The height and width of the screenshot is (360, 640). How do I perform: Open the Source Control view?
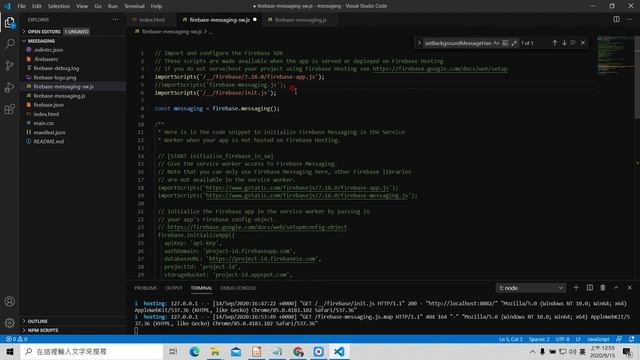click(x=9, y=65)
